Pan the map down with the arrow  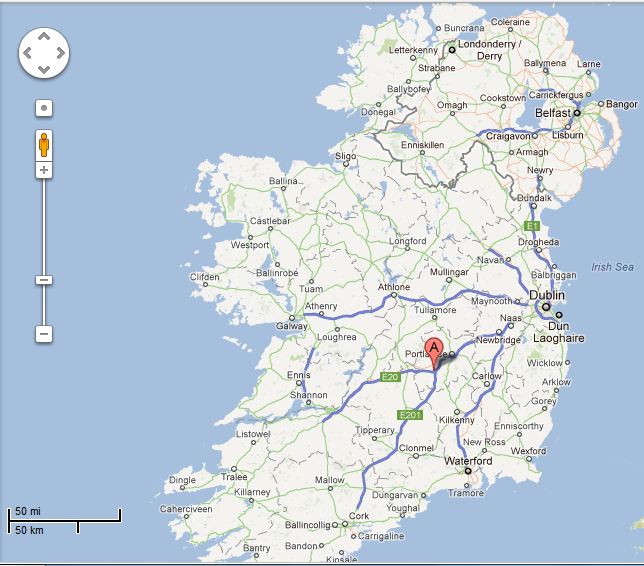[44, 69]
